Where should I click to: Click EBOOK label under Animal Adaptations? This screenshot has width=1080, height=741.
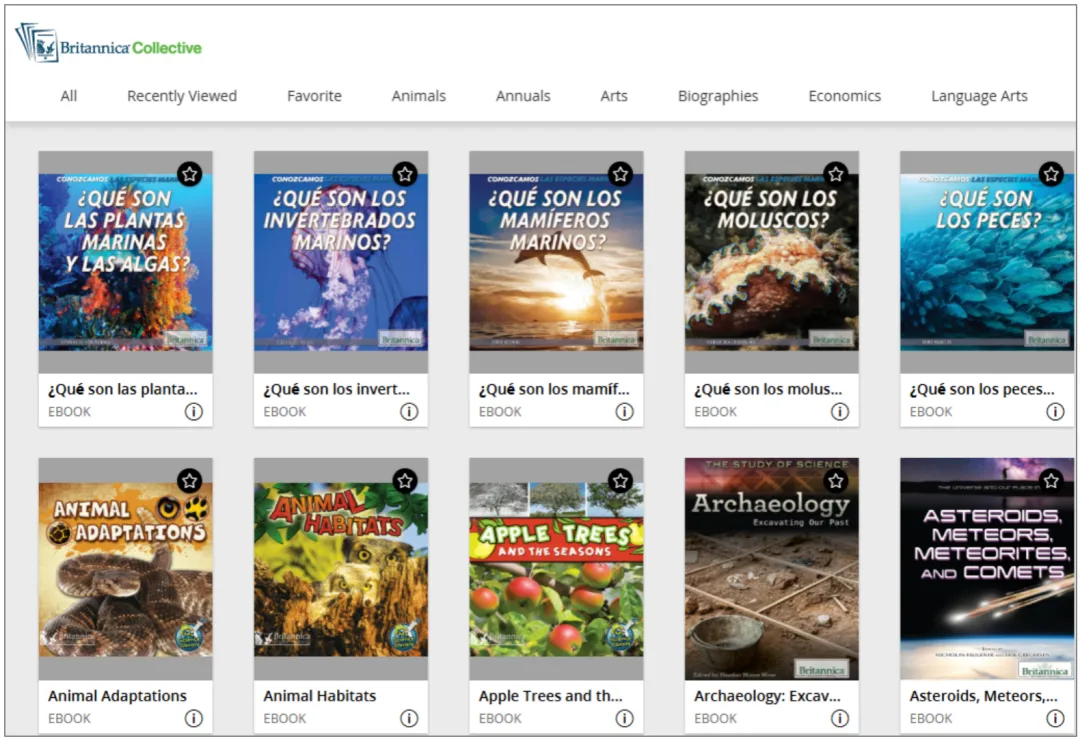(69, 718)
